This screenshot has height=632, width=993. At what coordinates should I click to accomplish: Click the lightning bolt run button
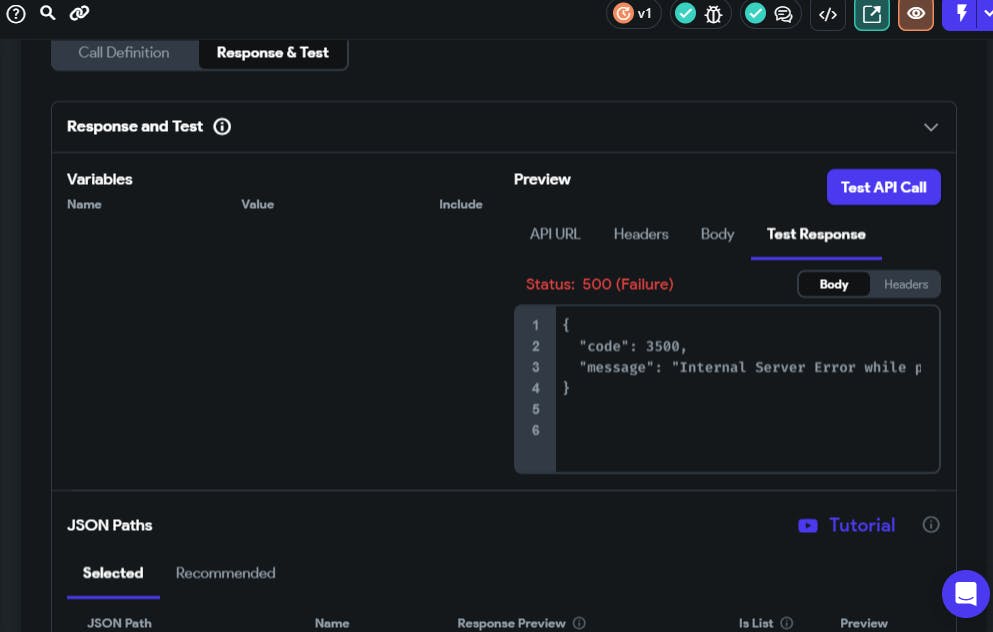tap(961, 14)
